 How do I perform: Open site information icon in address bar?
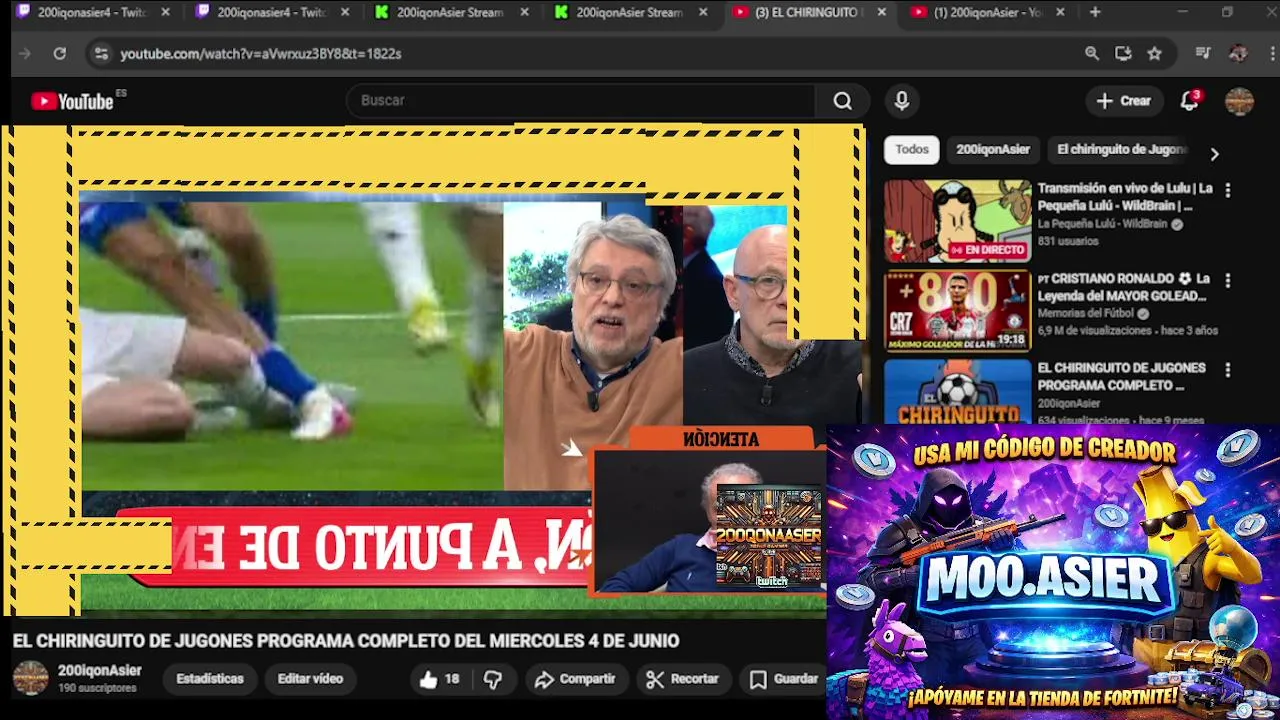[100, 54]
